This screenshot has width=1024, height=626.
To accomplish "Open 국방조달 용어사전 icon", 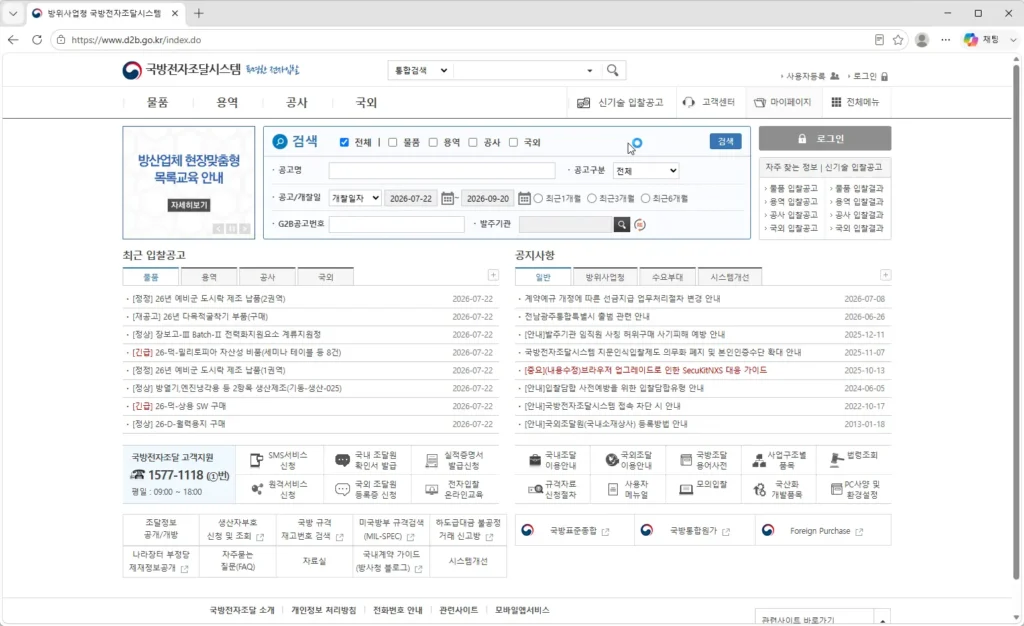I will pos(686,460).
